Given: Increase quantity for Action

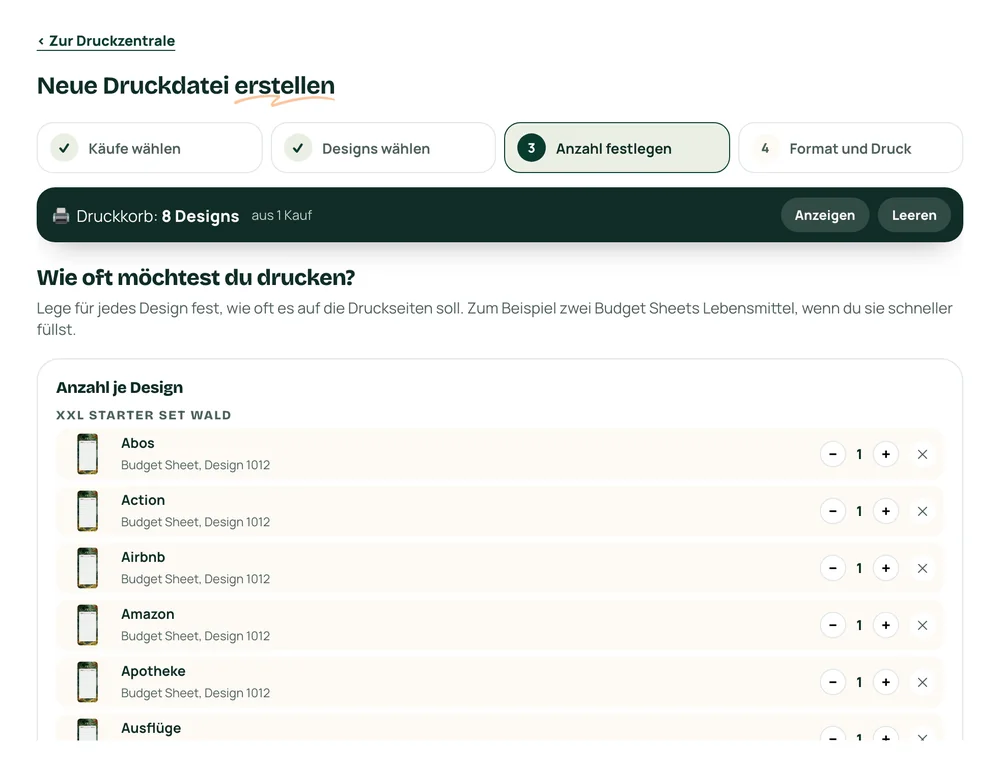Looking at the screenshot, I should 886,511.
